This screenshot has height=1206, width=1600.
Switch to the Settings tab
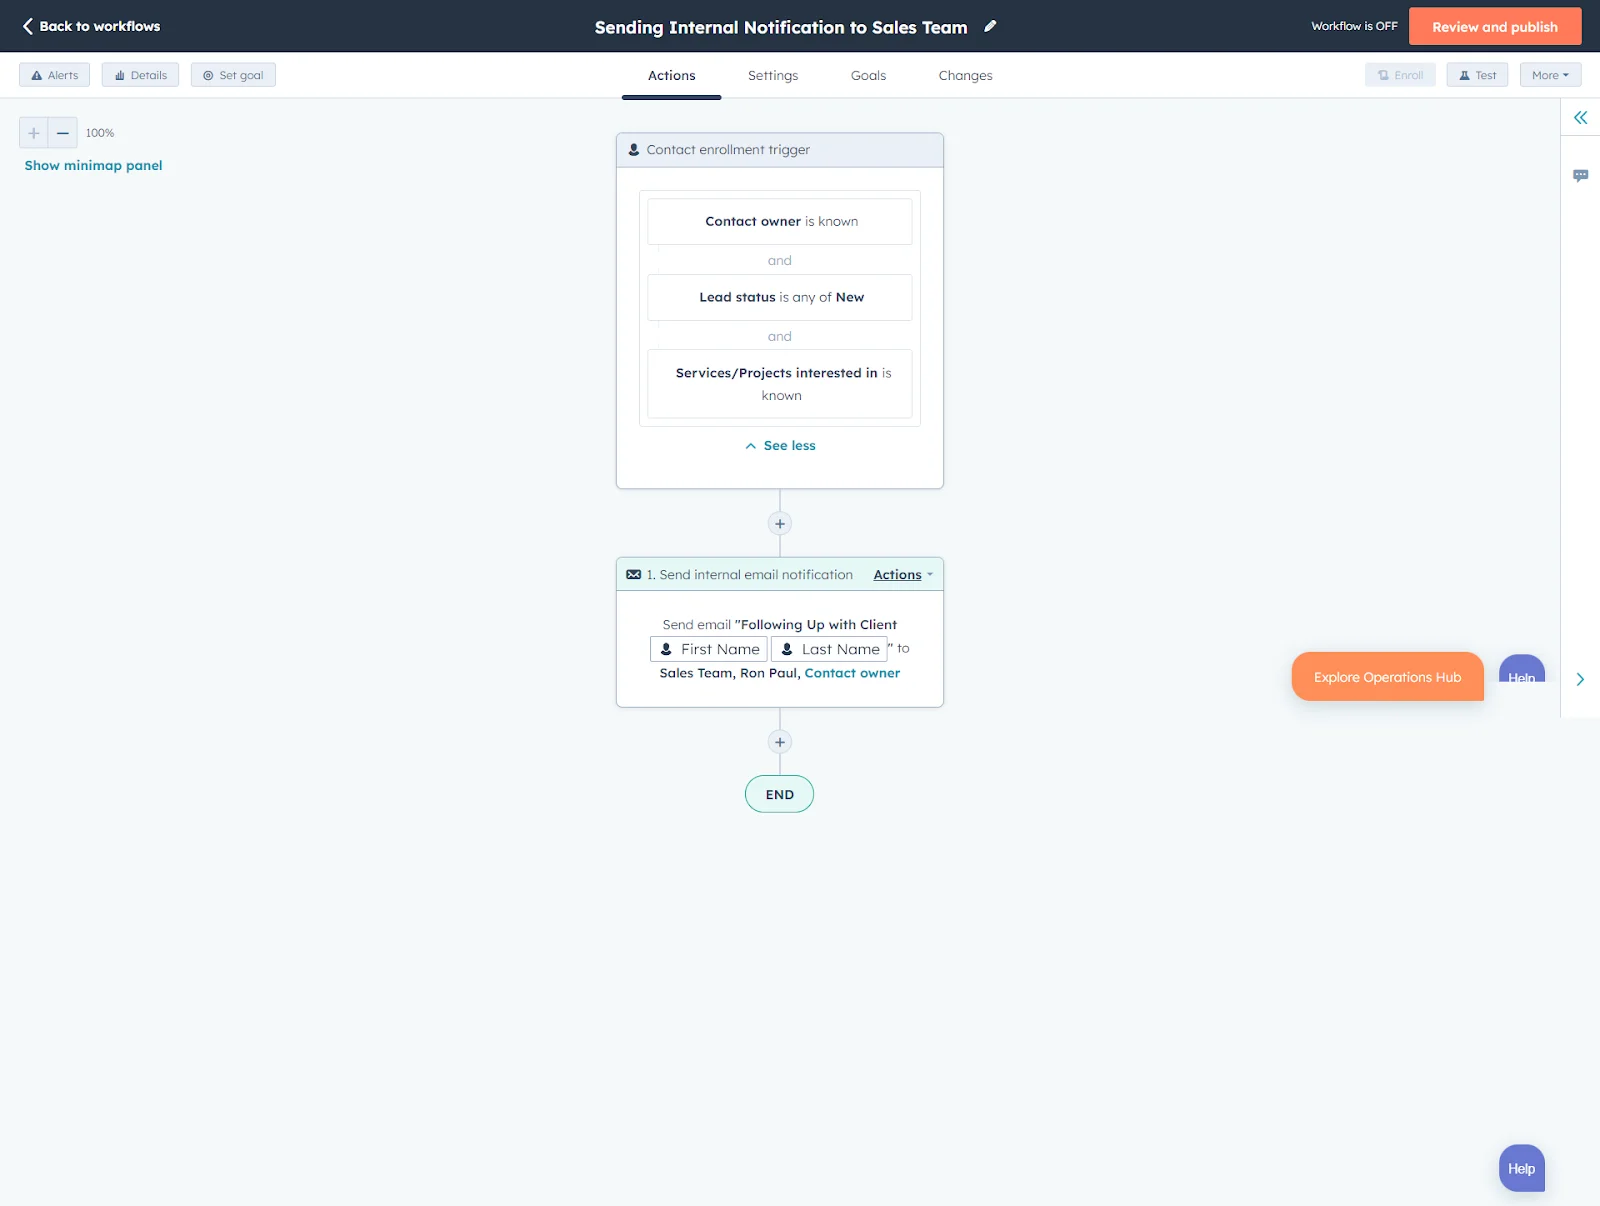click(x=772, y=75)
